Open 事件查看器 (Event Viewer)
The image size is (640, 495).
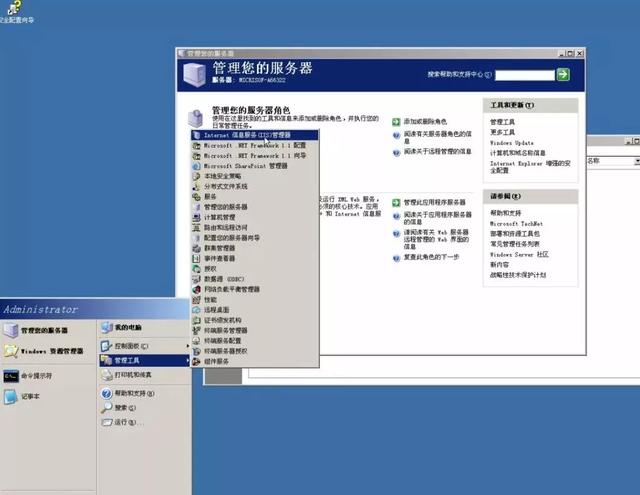tap(254, 258)
